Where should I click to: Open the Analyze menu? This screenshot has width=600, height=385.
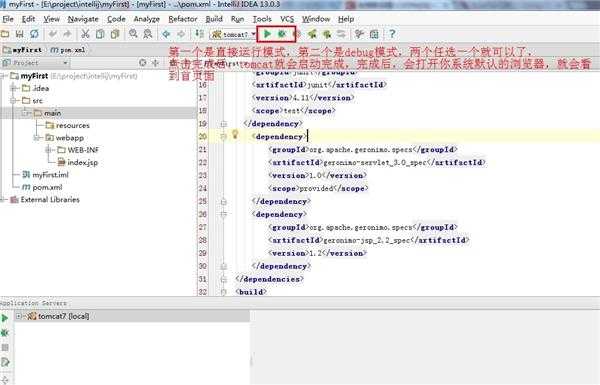[147, 19]
